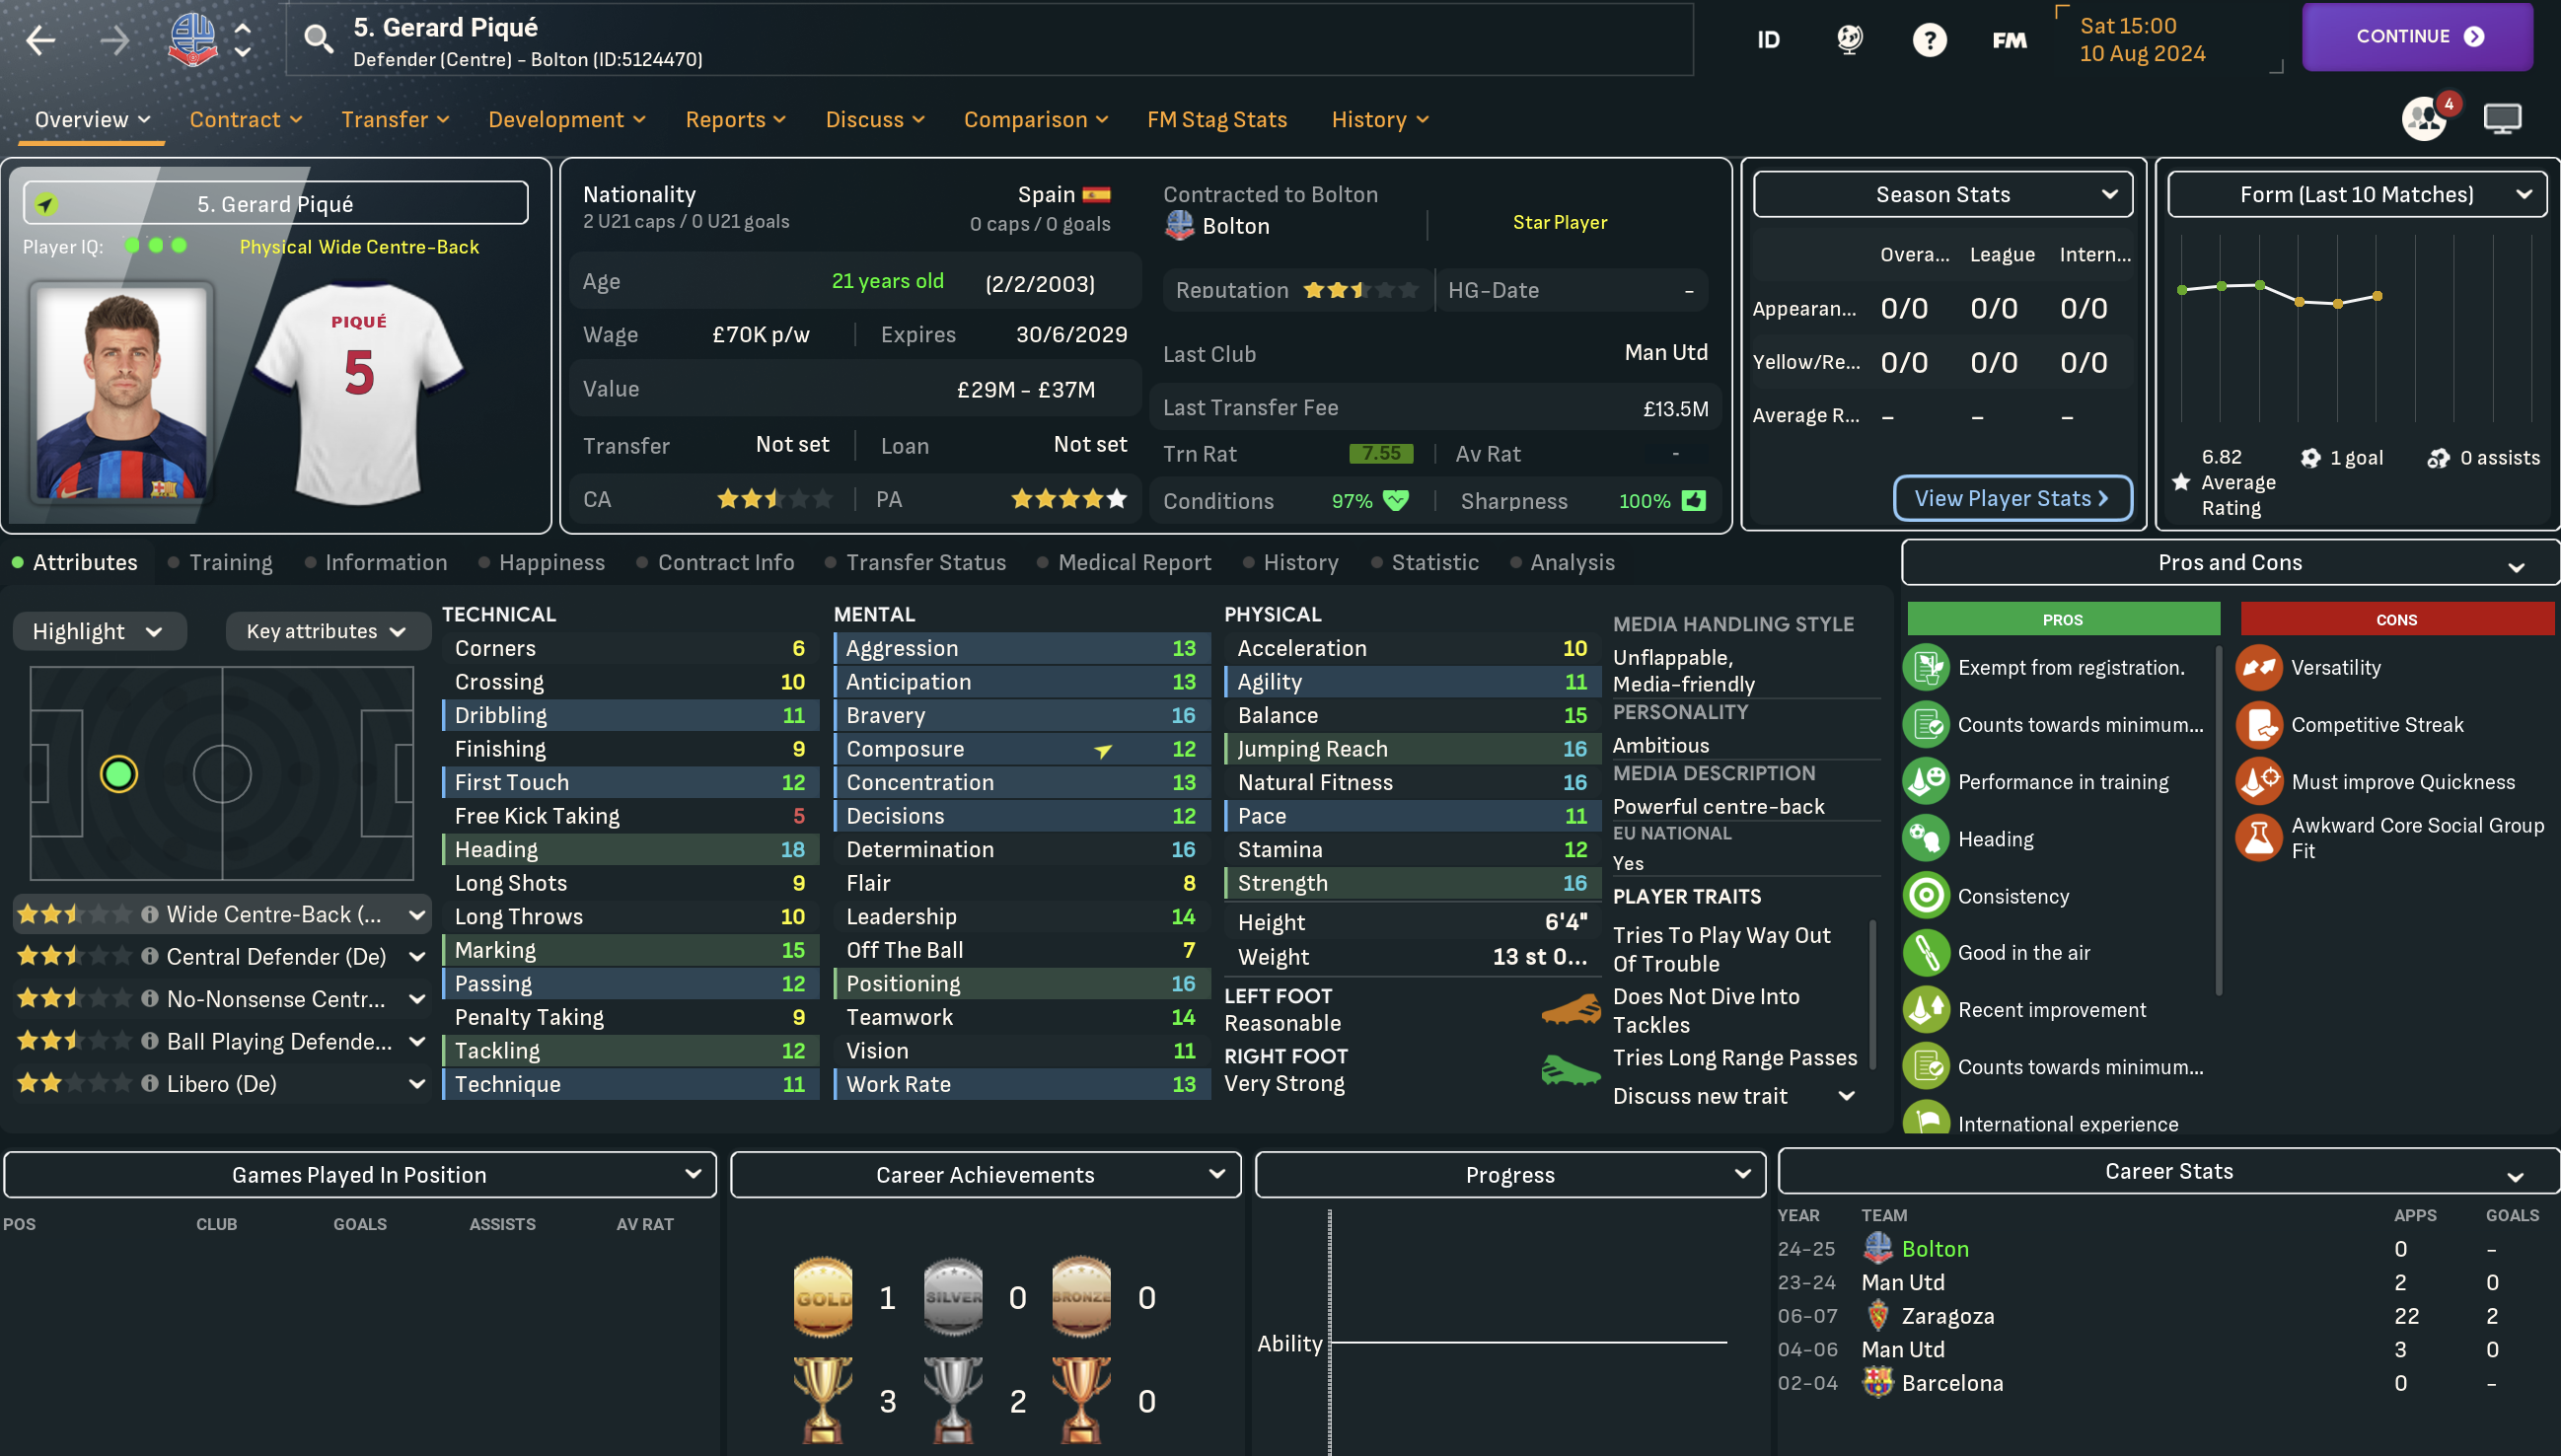Click the player traits scrollbar

click(x=1873, y=995)
